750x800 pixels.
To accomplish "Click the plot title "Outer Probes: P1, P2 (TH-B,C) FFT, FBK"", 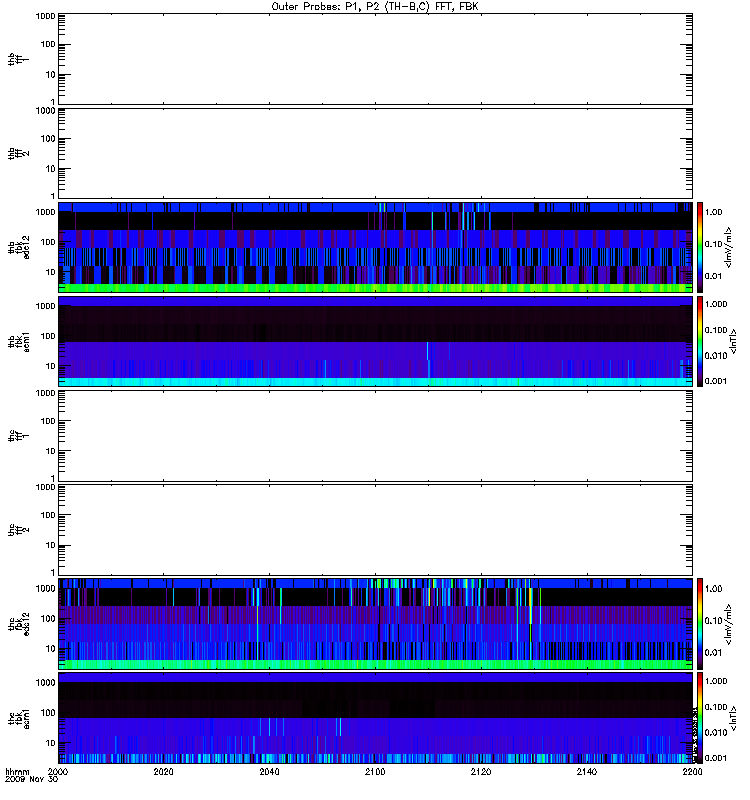I will coord(375,7).
